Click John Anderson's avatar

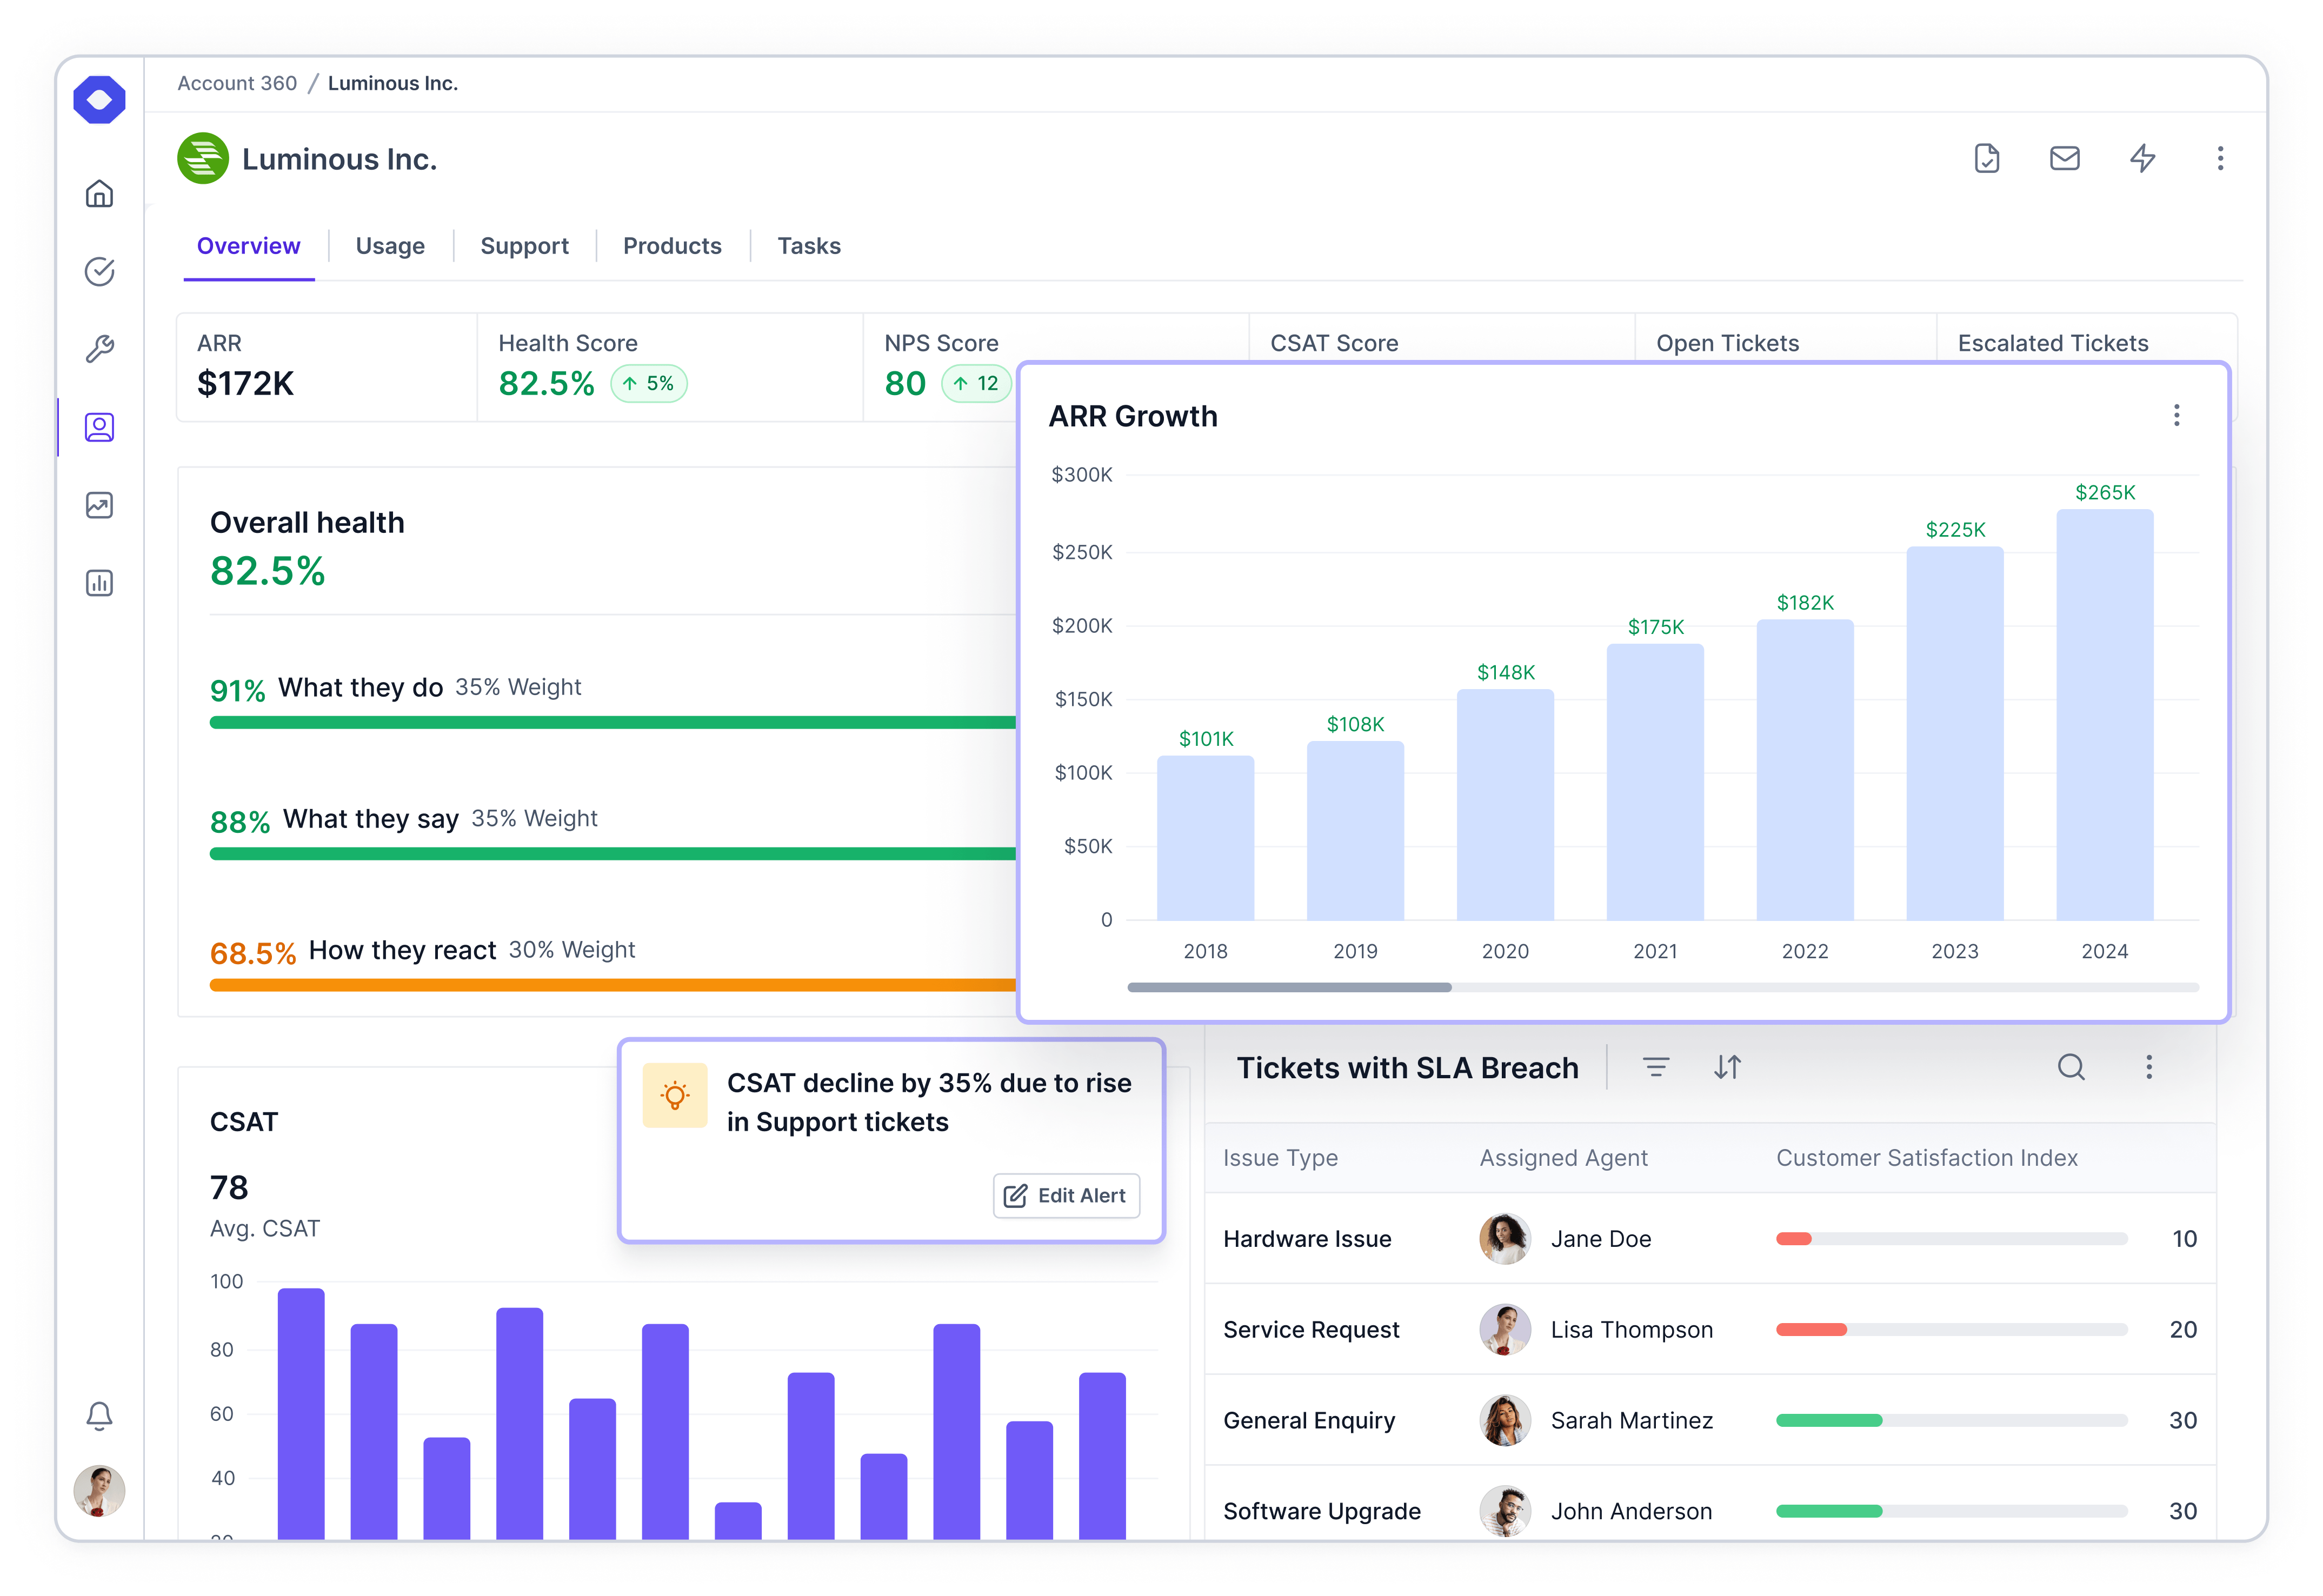coord(1505,1511)
